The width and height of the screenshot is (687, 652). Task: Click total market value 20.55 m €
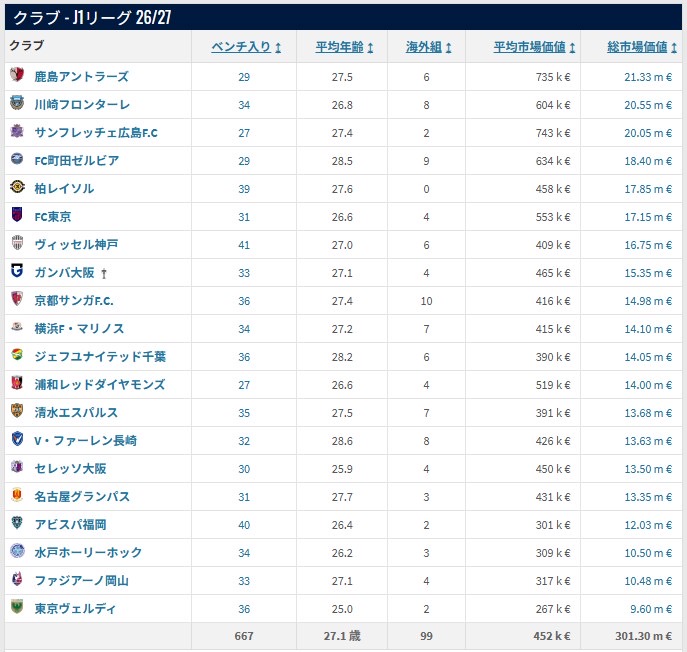[x=648, y=106]
